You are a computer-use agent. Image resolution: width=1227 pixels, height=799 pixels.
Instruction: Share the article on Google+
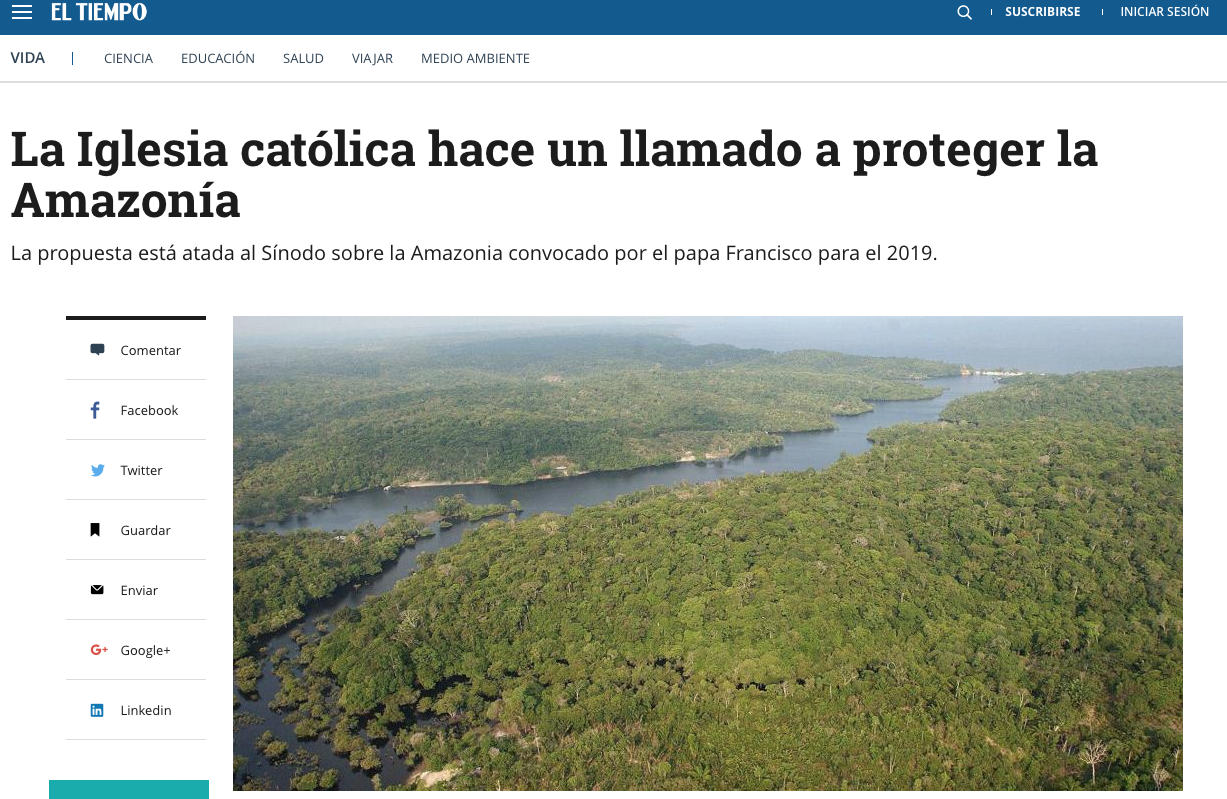[134, 650]
